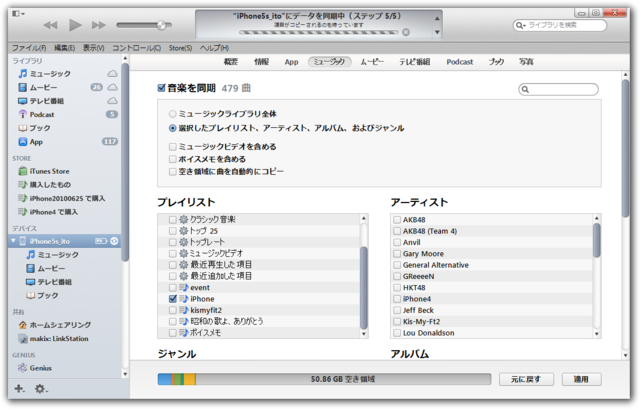The width and height of the screenshot is (640, 409).
Task: Enable ミュージックビデオを含める
Action: [x=173, y=147]
